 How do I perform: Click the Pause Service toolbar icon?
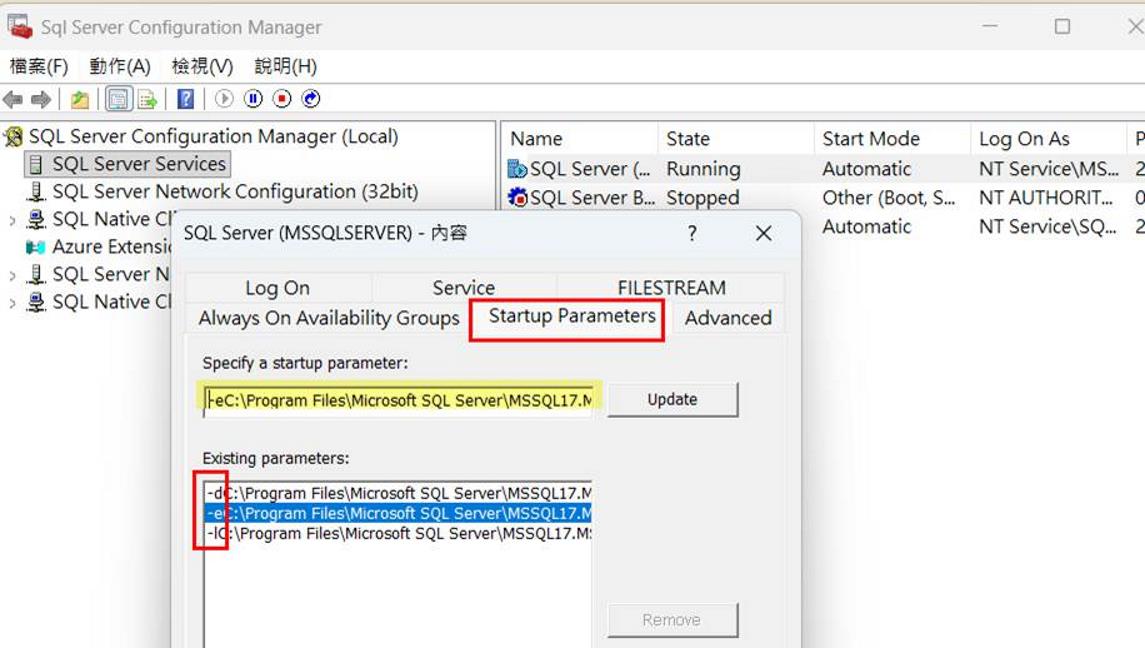(253, 99)
